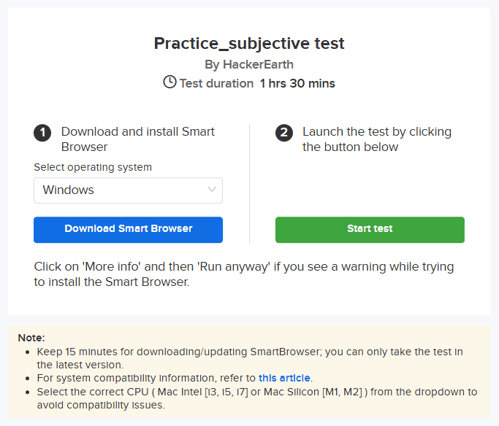Click the step 2 numbered circle
The image size is (499, 426).
pos(284,133)
